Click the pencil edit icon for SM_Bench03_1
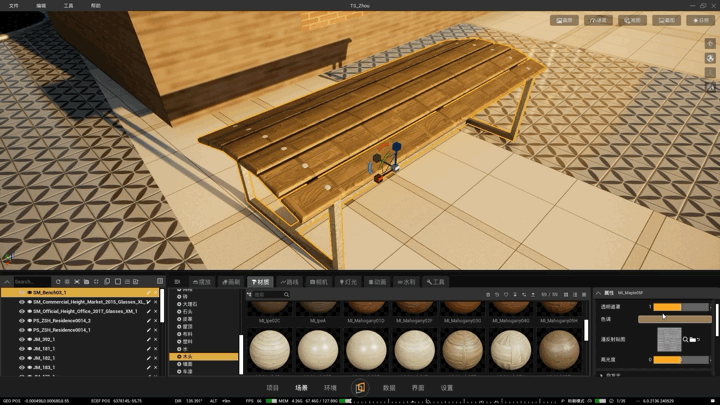The height and width of the screenshot is (405, 720). (148, 292)
